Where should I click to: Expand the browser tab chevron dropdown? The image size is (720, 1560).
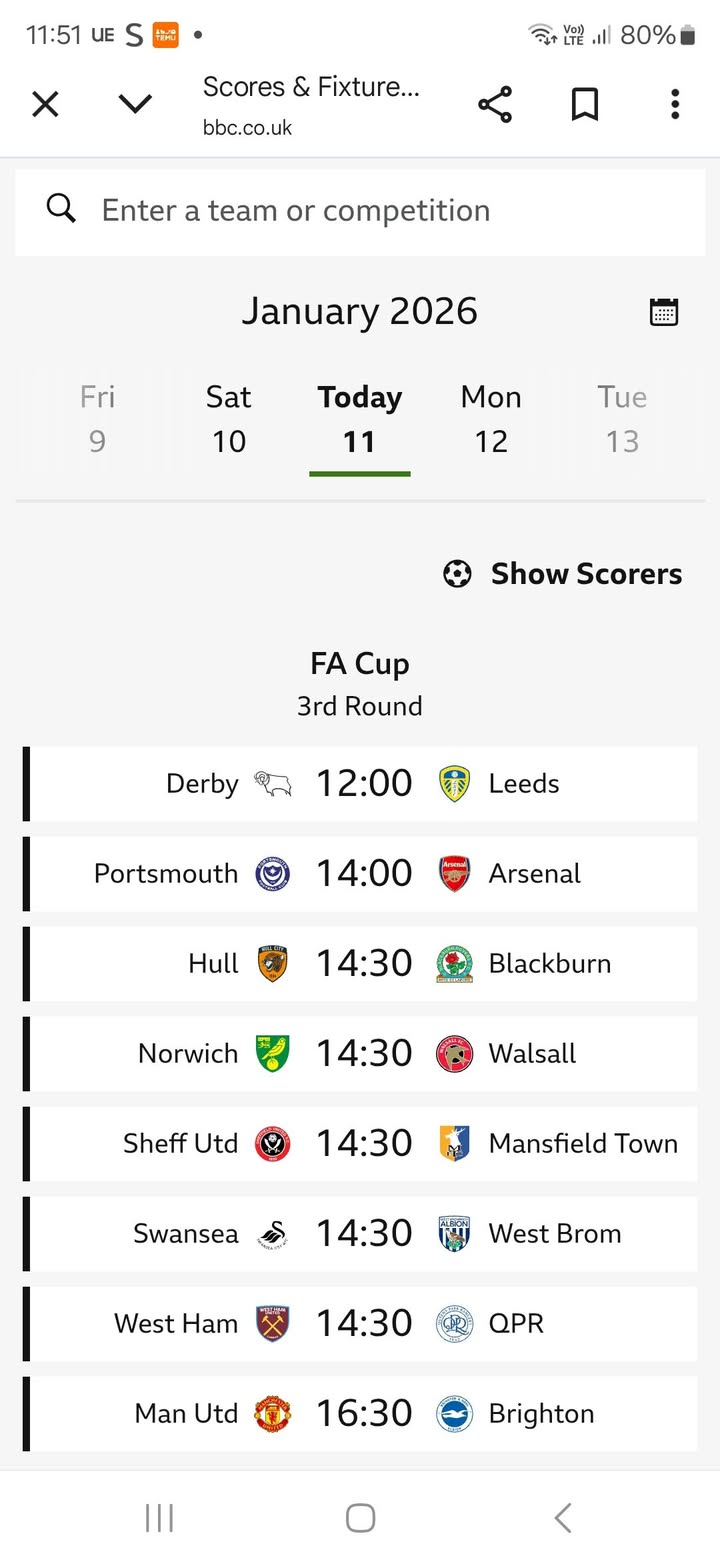135,104
